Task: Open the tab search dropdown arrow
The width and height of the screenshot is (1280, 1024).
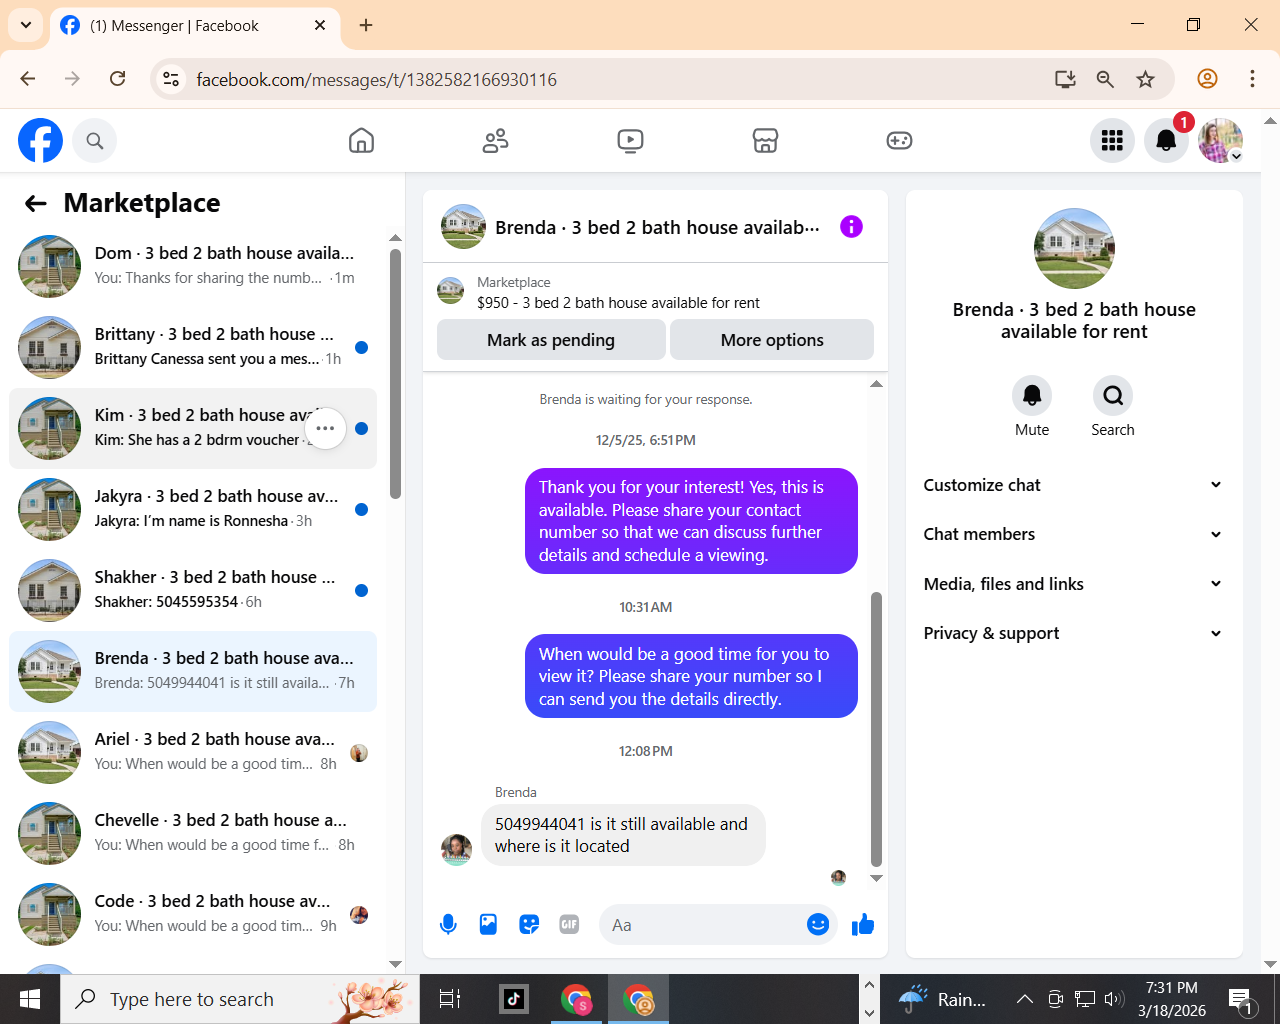Action: coord(26,25)
